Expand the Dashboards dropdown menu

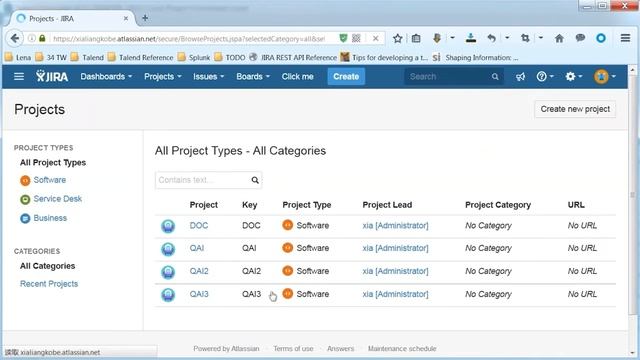tap(106, 76)
